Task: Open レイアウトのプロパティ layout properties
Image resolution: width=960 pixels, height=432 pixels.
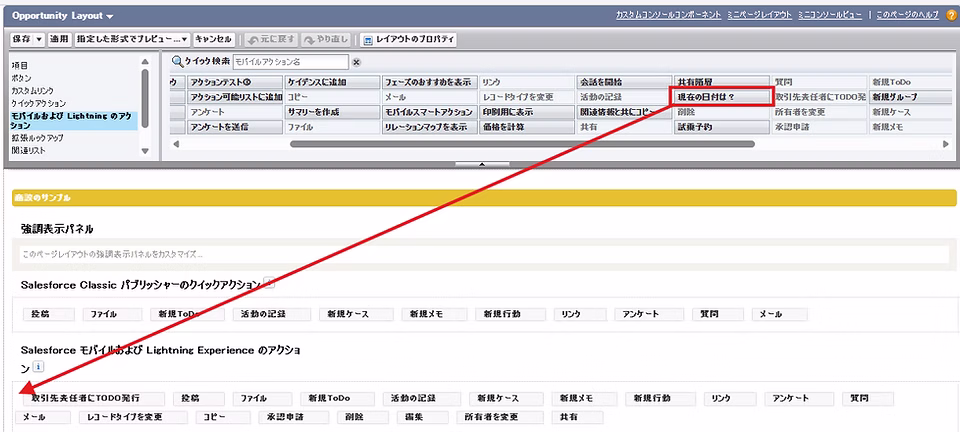Action: [x=408, y=40]
